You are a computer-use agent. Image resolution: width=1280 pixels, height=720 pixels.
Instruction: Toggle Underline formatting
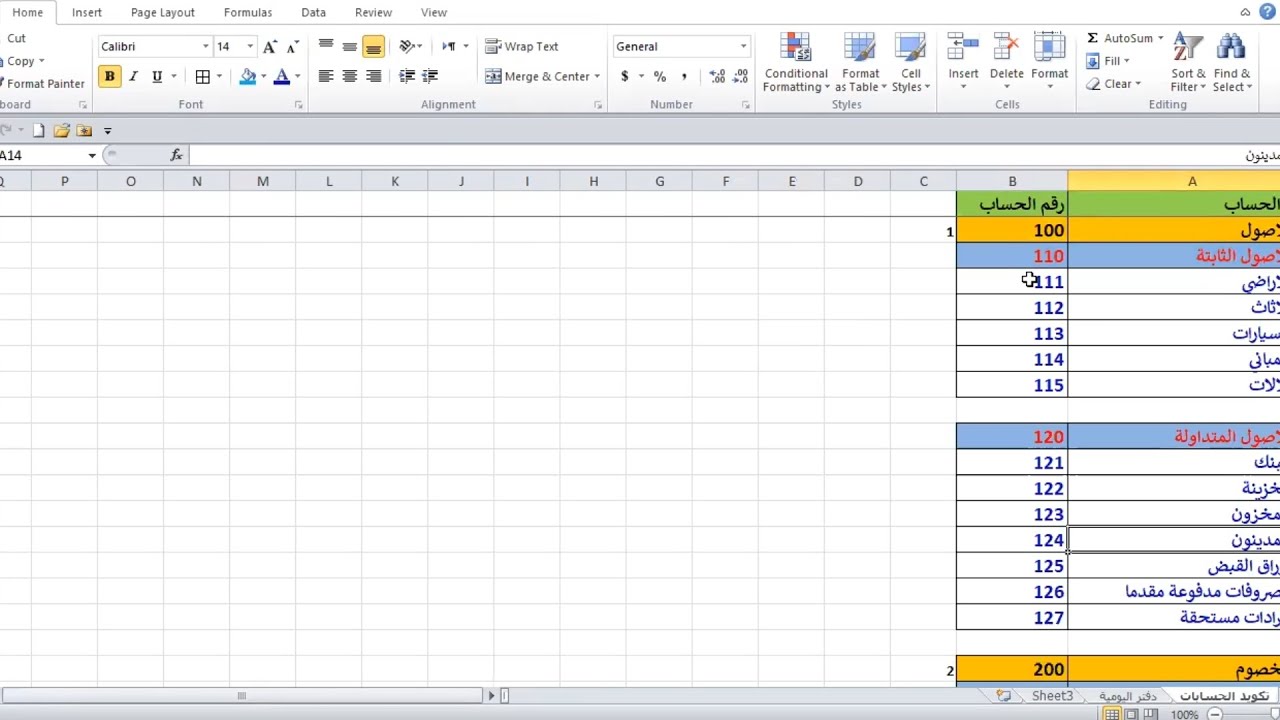click(157, 77)
